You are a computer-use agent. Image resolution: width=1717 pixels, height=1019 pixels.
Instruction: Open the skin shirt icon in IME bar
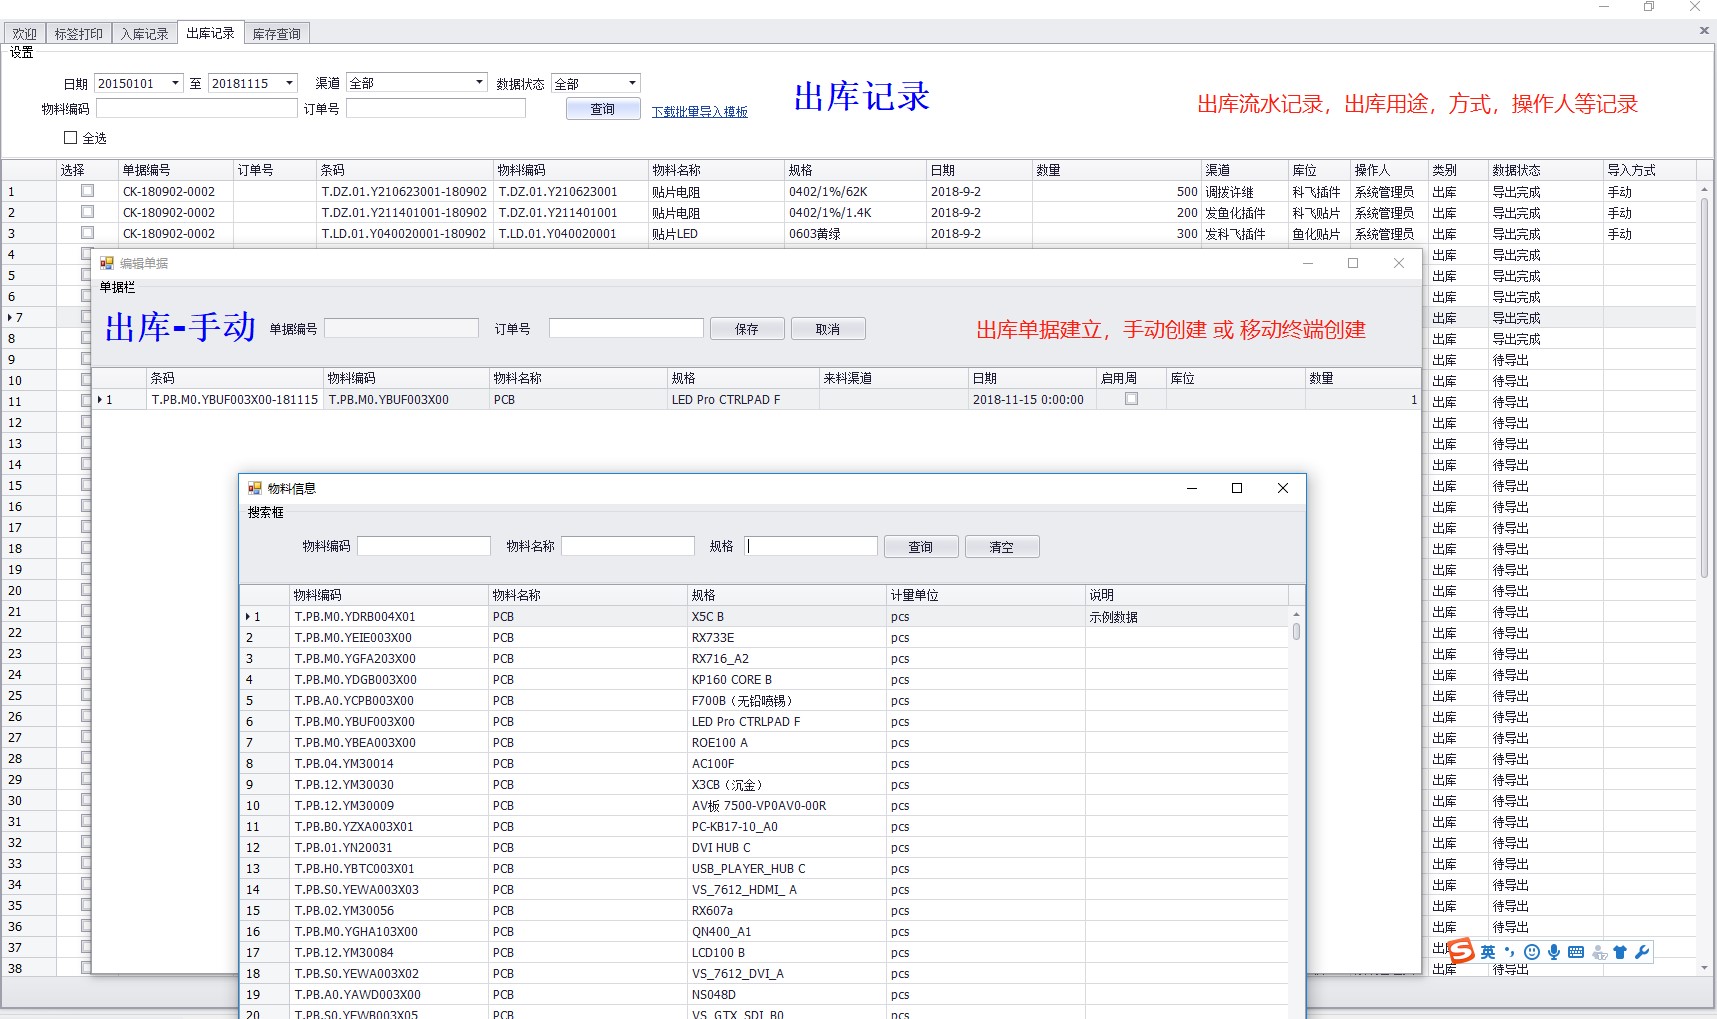1620,952
